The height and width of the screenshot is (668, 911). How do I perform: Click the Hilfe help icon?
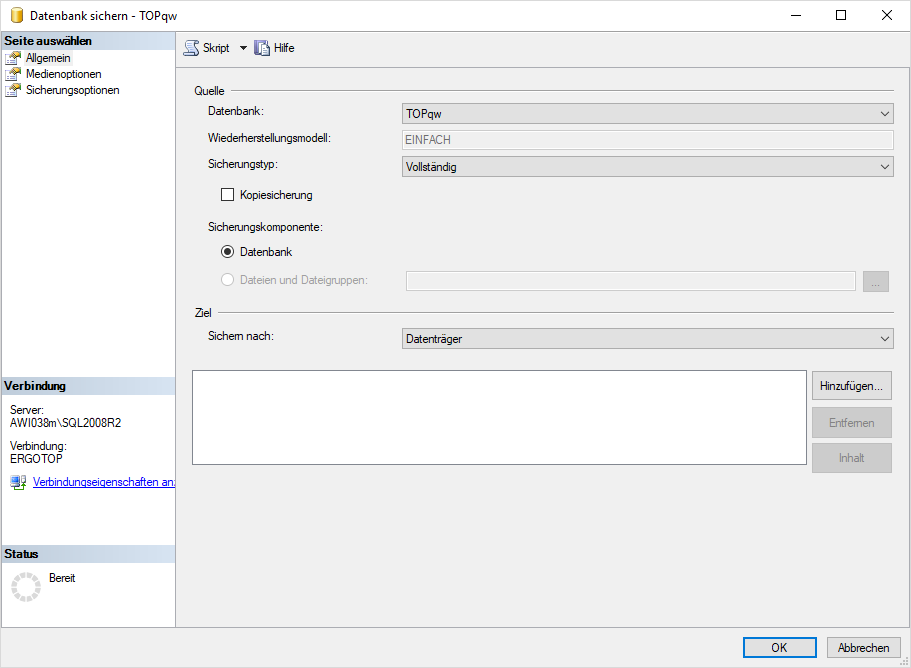[x=262, y=48]
